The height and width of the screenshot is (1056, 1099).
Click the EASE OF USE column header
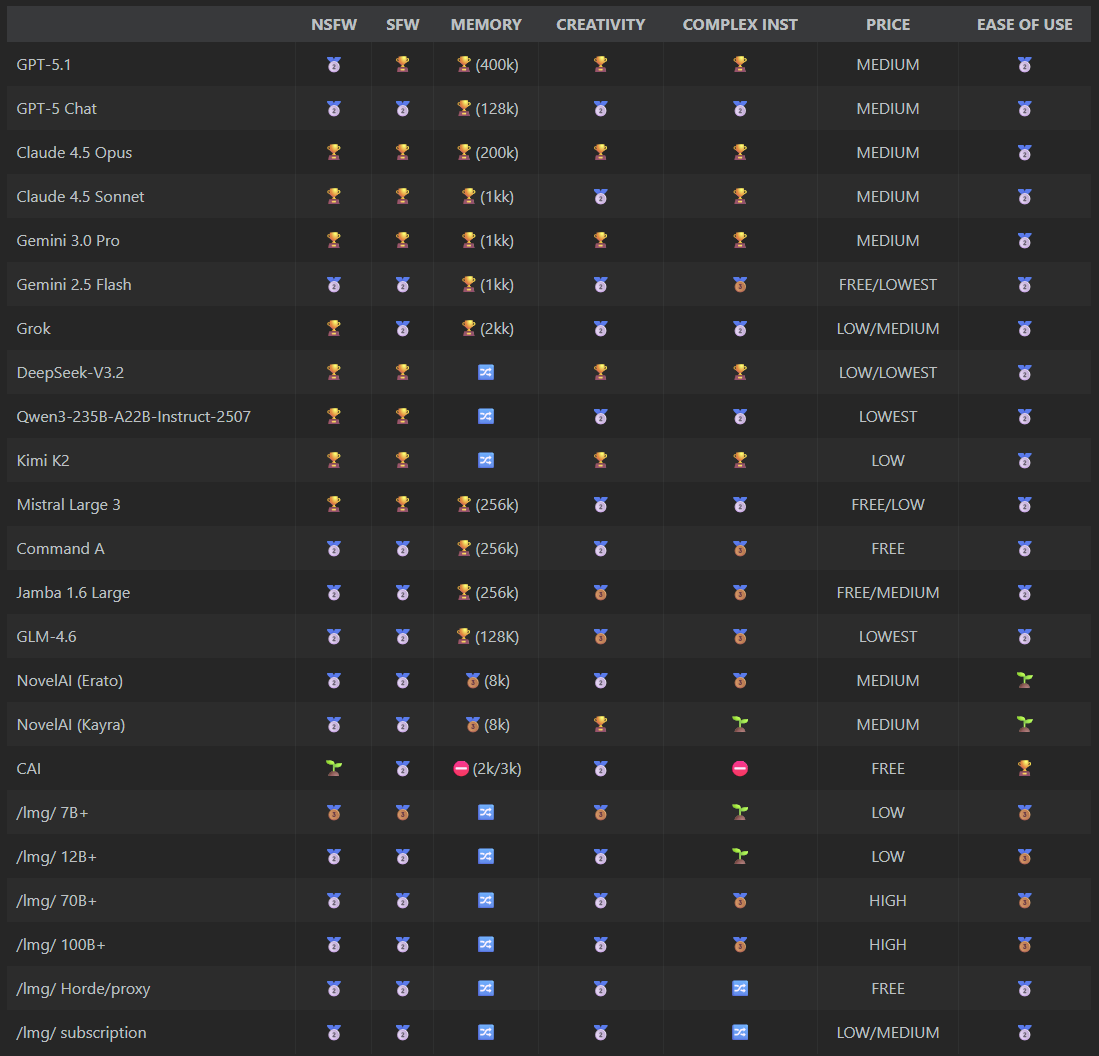(1024, 24)
